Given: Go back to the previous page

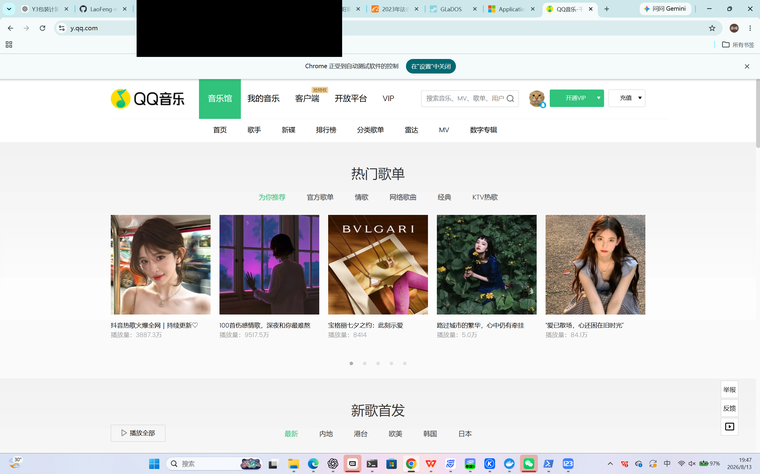Looking at the screenshot, I should (11, 28).
